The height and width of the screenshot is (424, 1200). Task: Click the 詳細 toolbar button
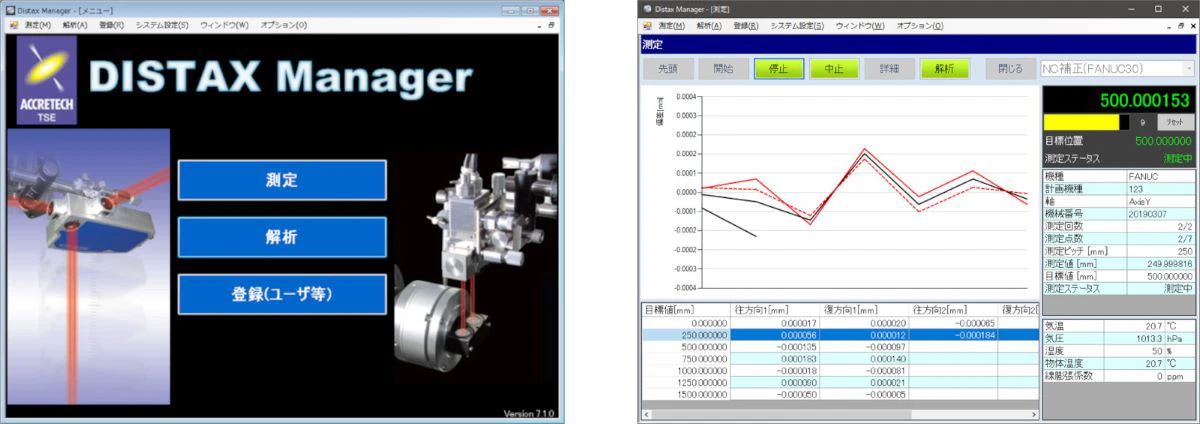[x=889, y=69]
